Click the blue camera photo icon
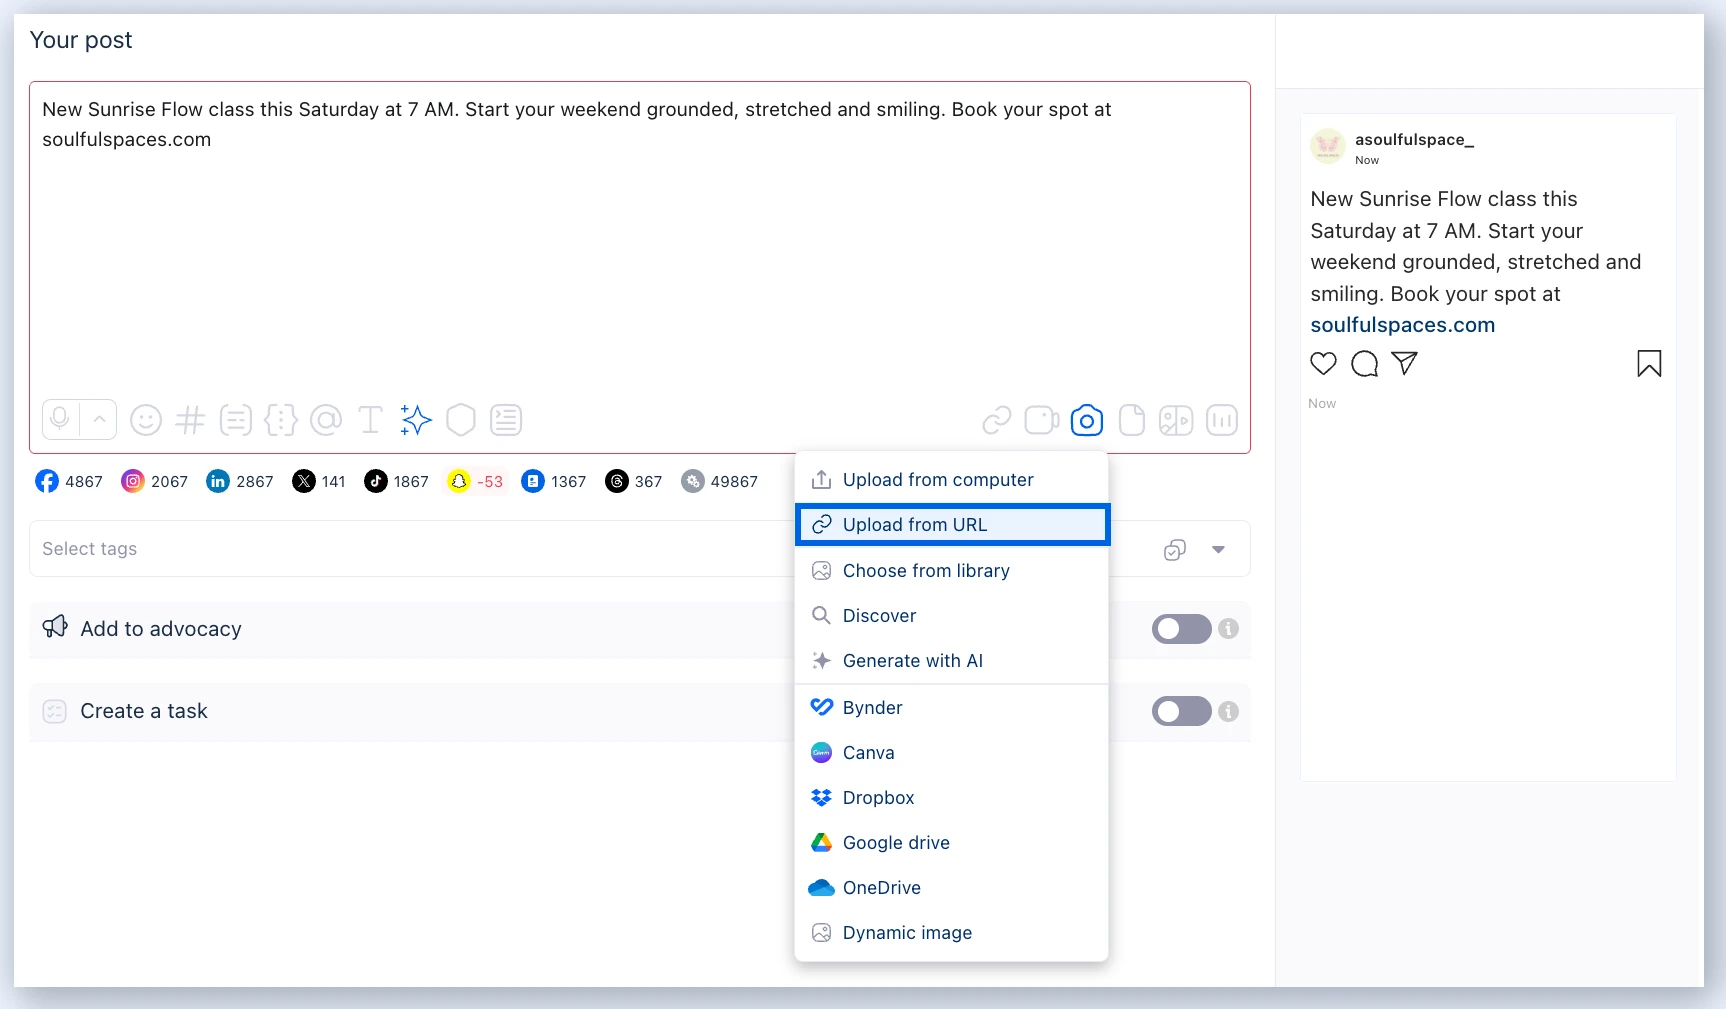The image size is (1726, 1009). (1087, 421)
